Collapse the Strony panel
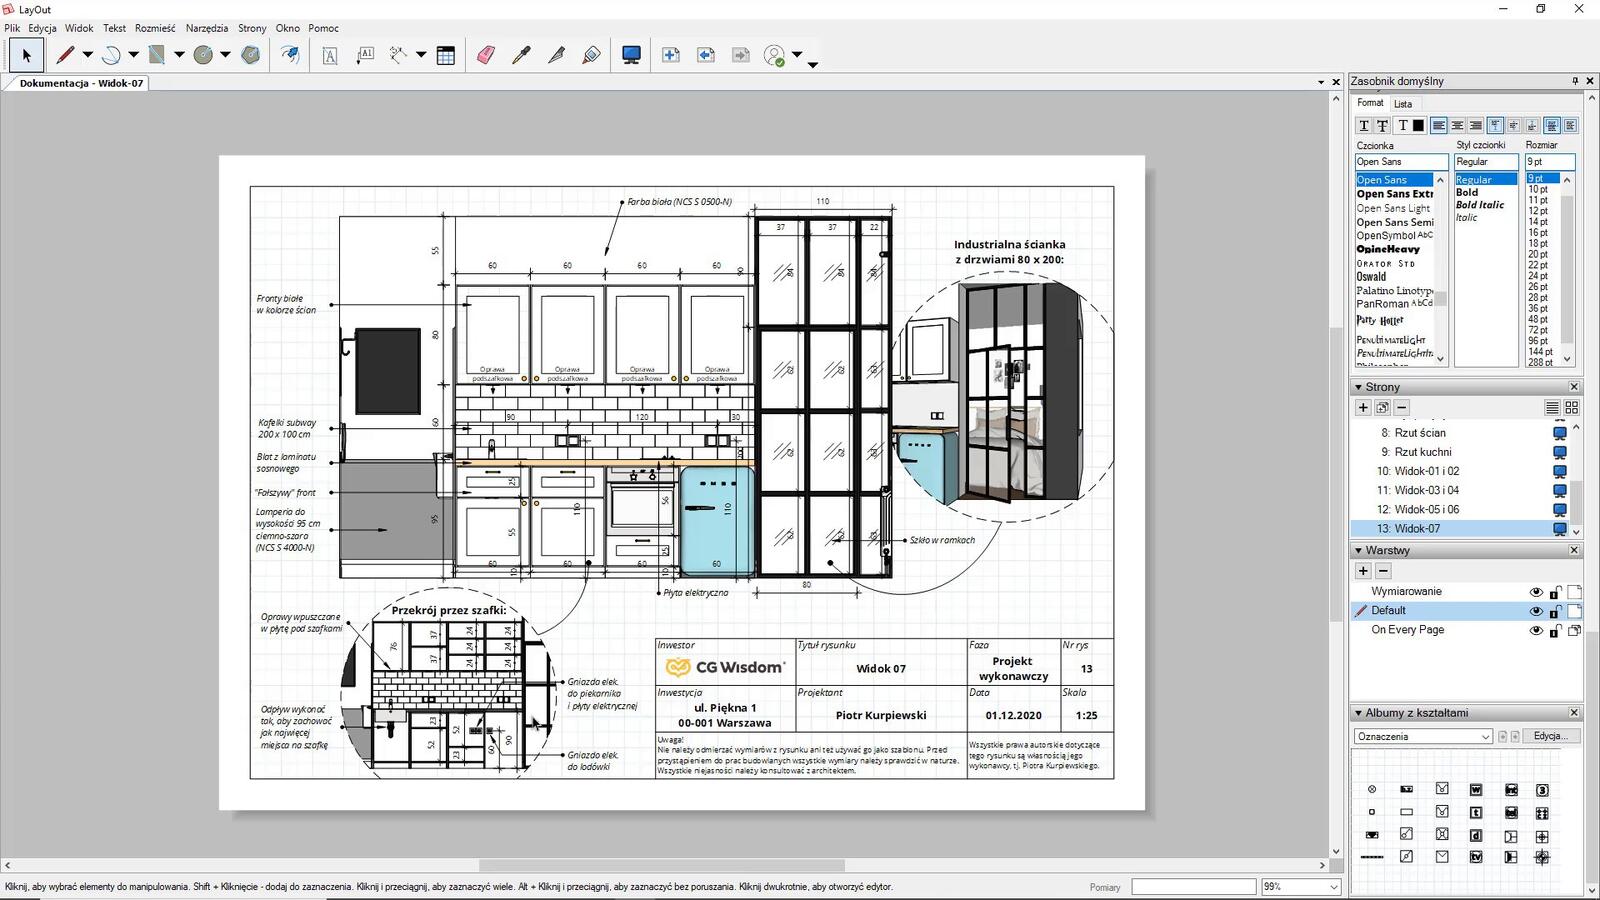 1358,387
